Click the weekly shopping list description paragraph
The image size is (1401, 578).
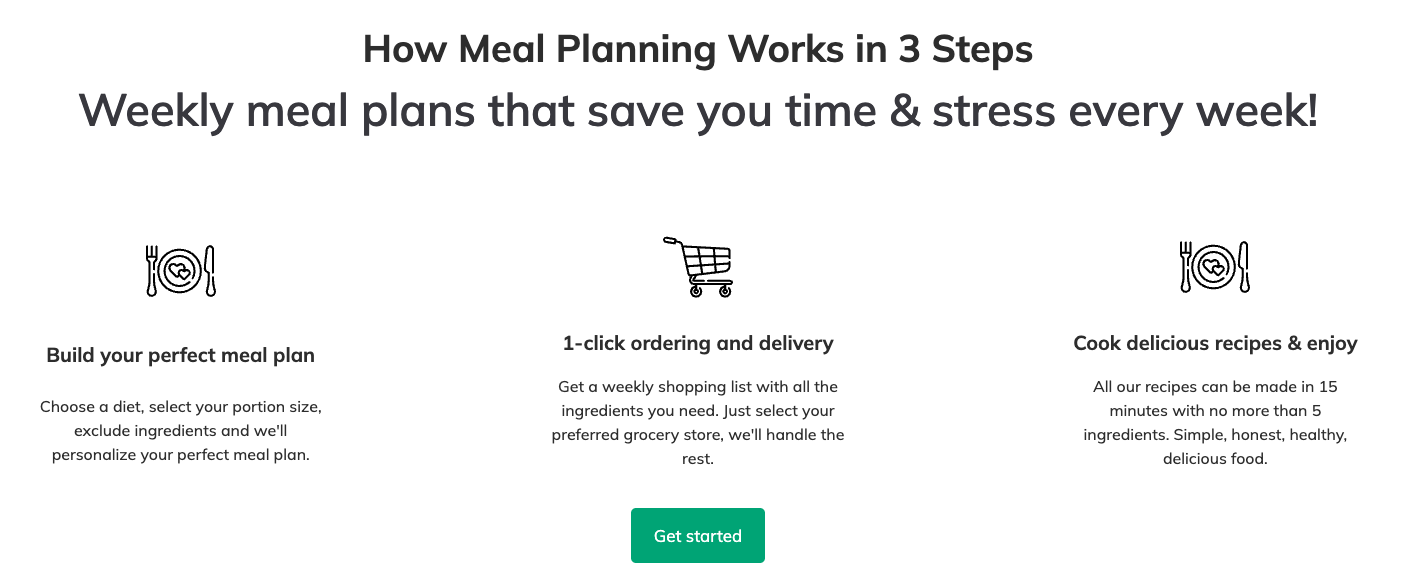pos(698,422)
